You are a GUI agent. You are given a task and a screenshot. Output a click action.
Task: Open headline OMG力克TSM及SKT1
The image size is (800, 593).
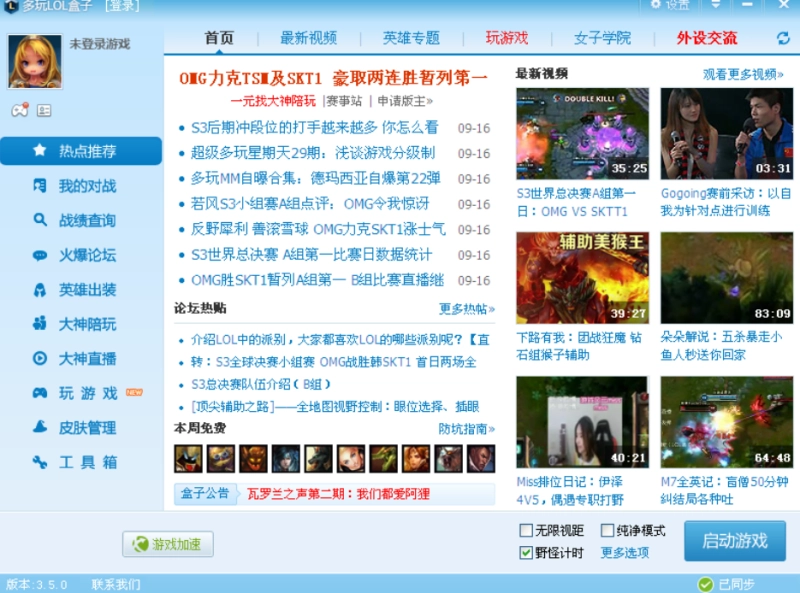333,78
